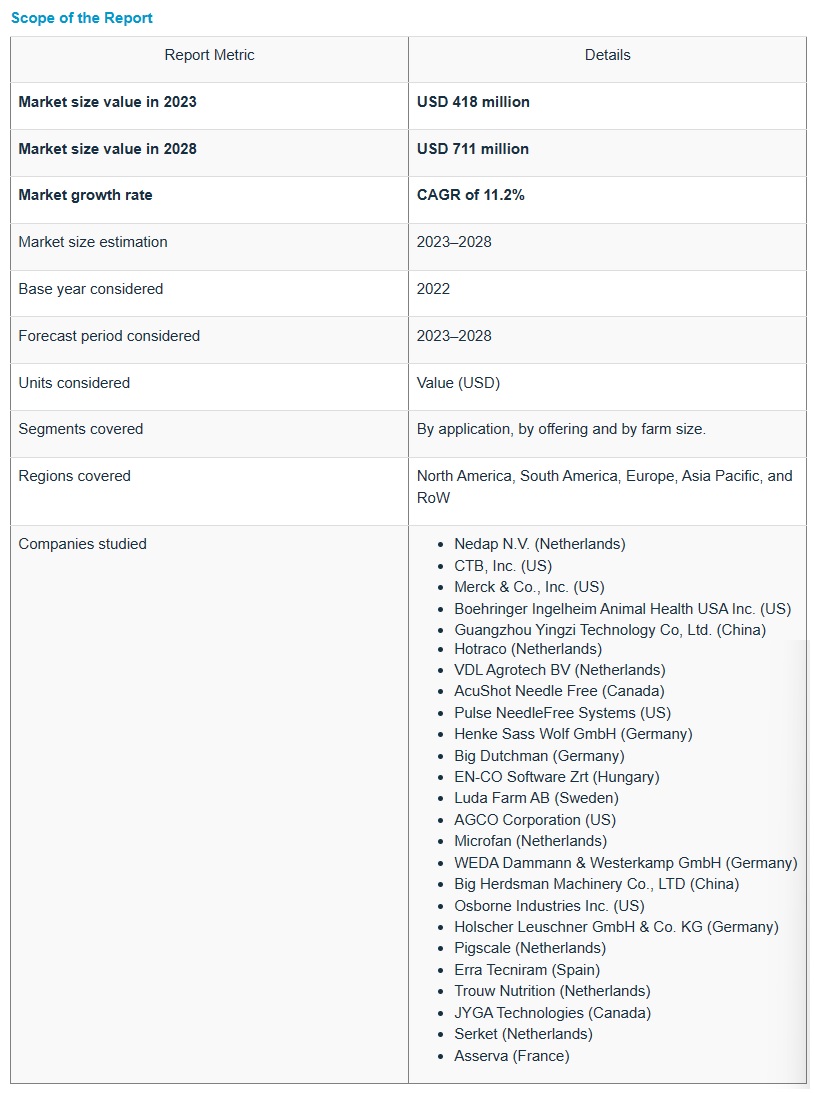The image size is (815, 1093).
Task: Select 'Big Dutchman (Germany)' in the list
Action: 539,756
